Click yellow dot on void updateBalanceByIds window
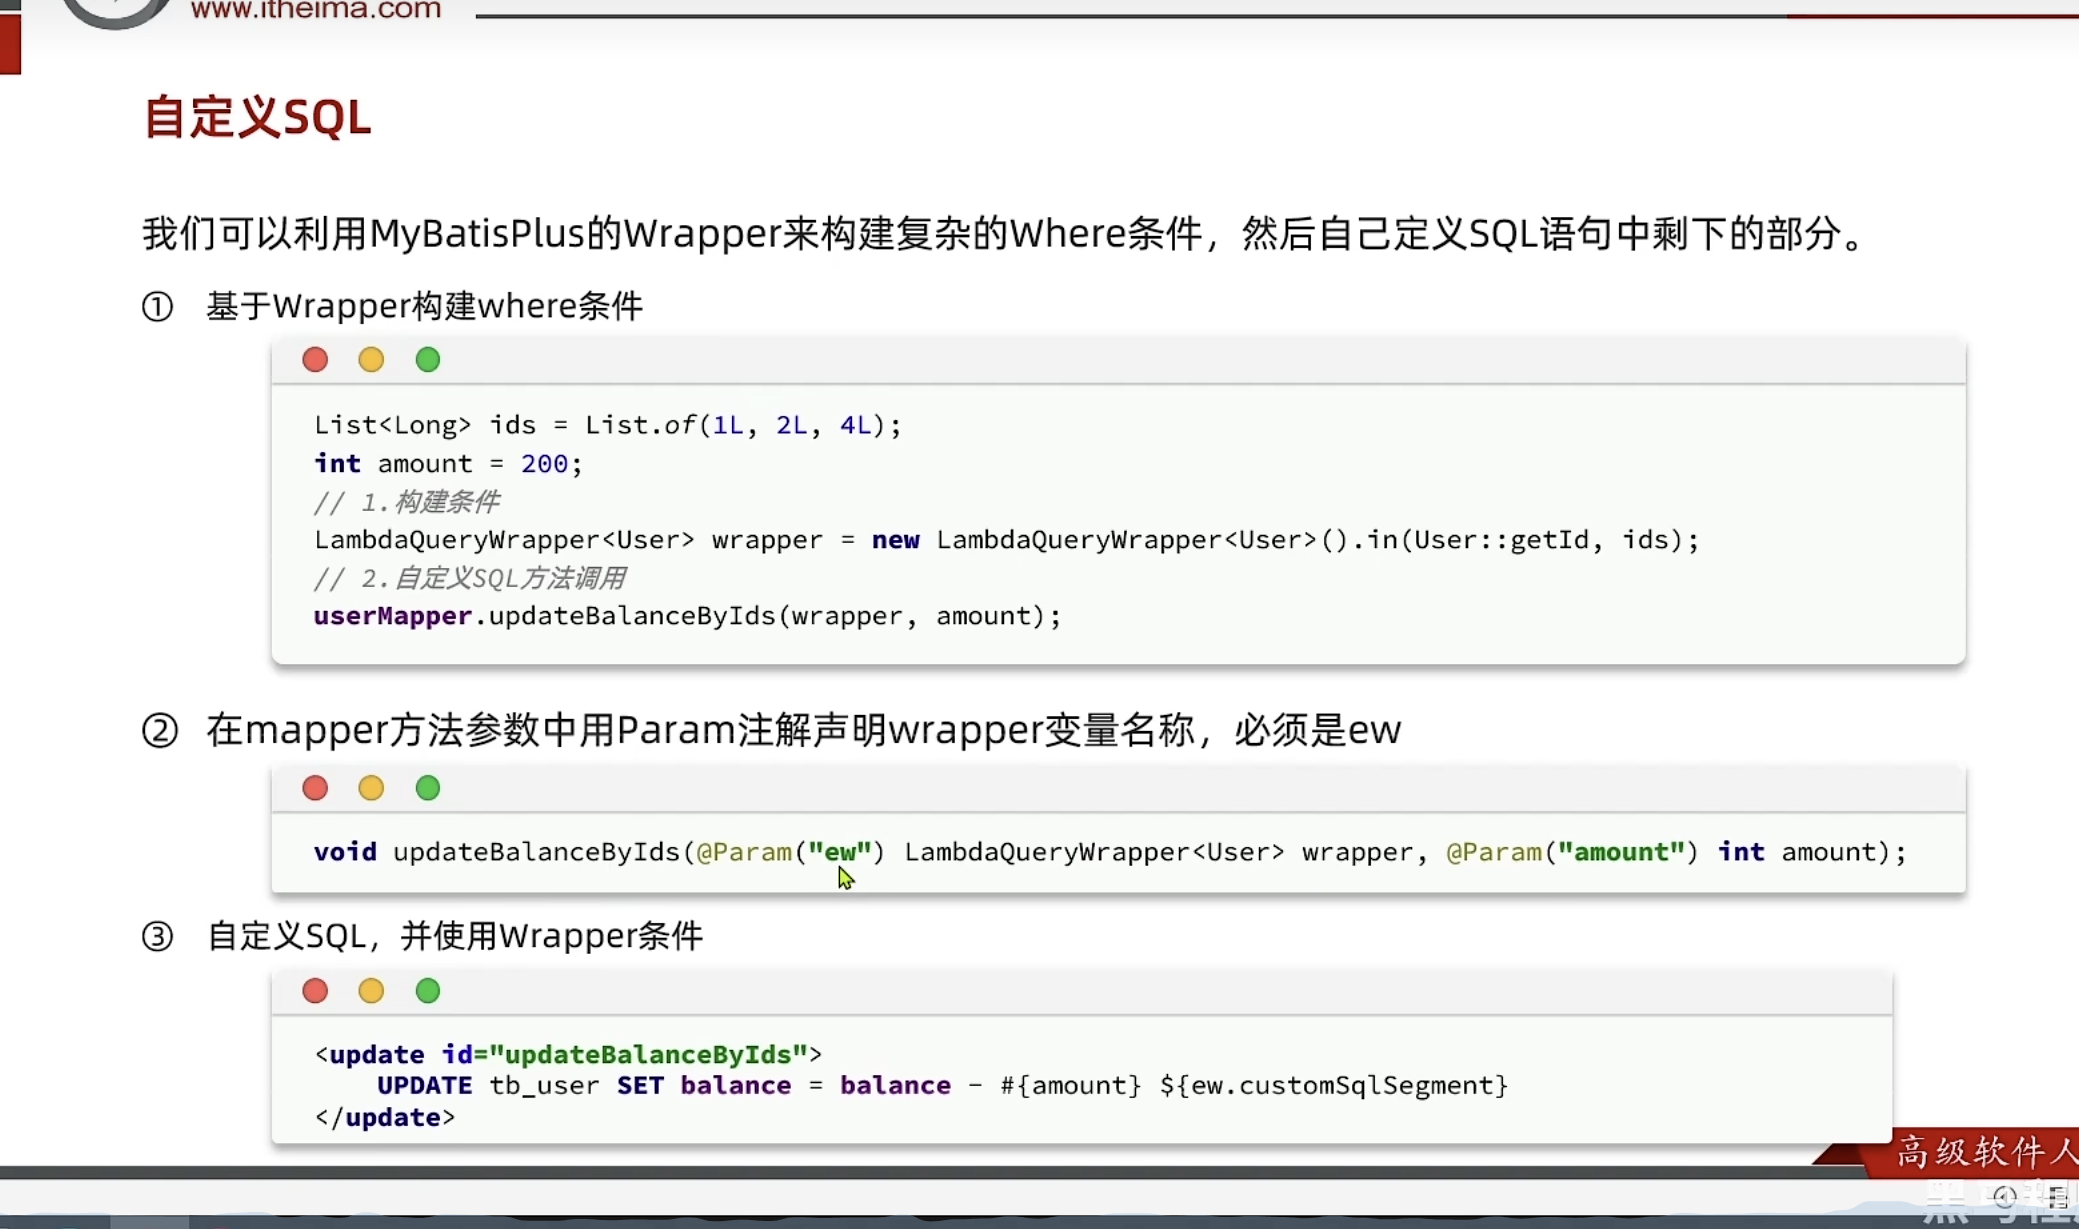The image size is (2079, 1229). click(371, 788)
